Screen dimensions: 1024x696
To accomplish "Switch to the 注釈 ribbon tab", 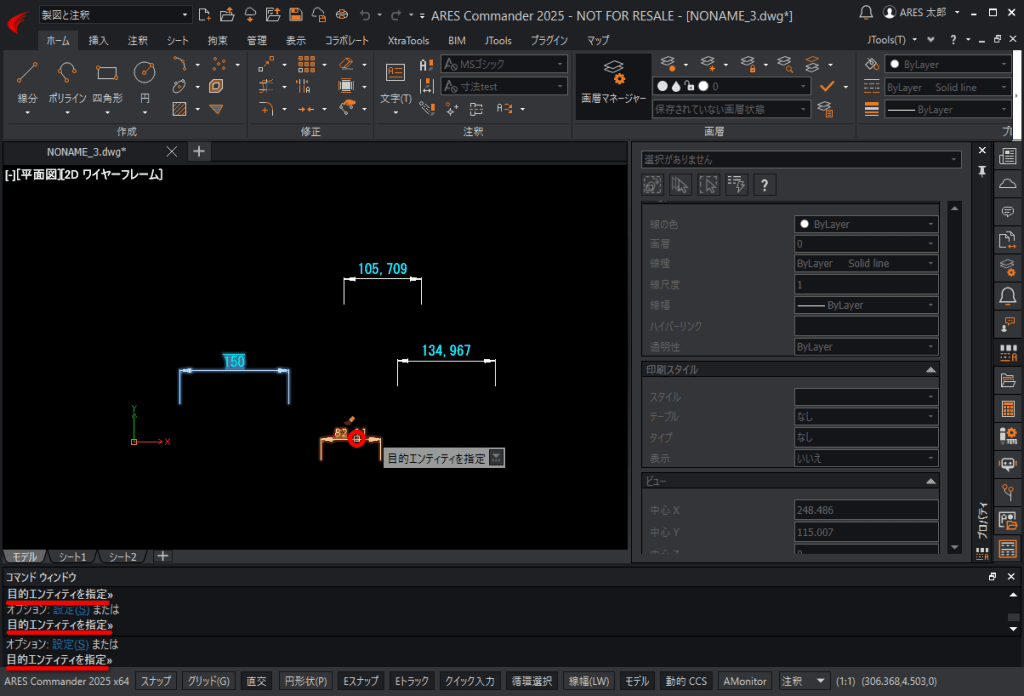I will click(x=137, y=40).
